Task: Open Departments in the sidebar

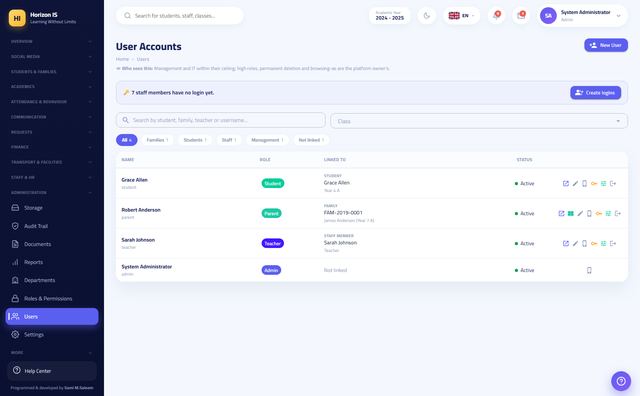Action: pyautogui.click(x=51, y=280)
